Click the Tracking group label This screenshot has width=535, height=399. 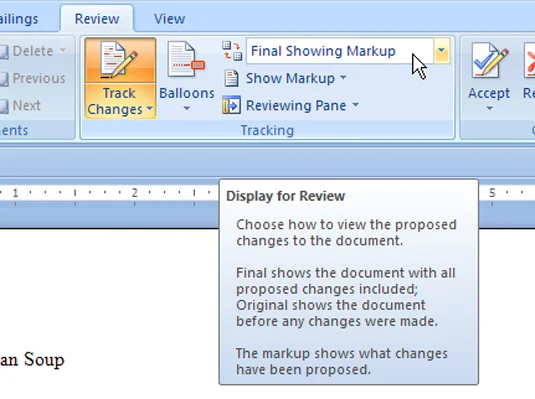[267, 130]
